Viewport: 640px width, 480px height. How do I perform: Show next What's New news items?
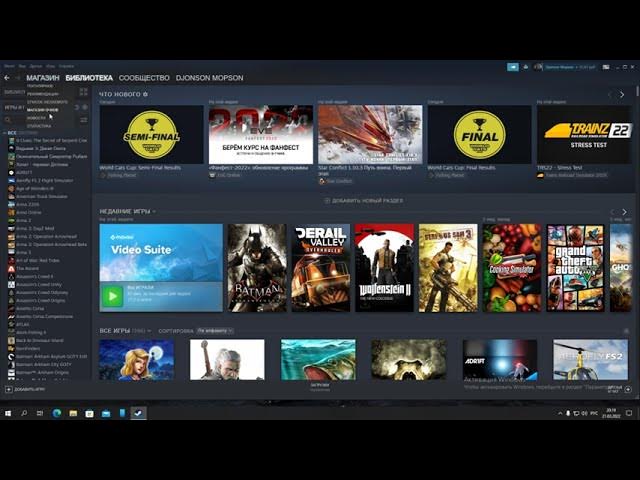pos(622,94)
